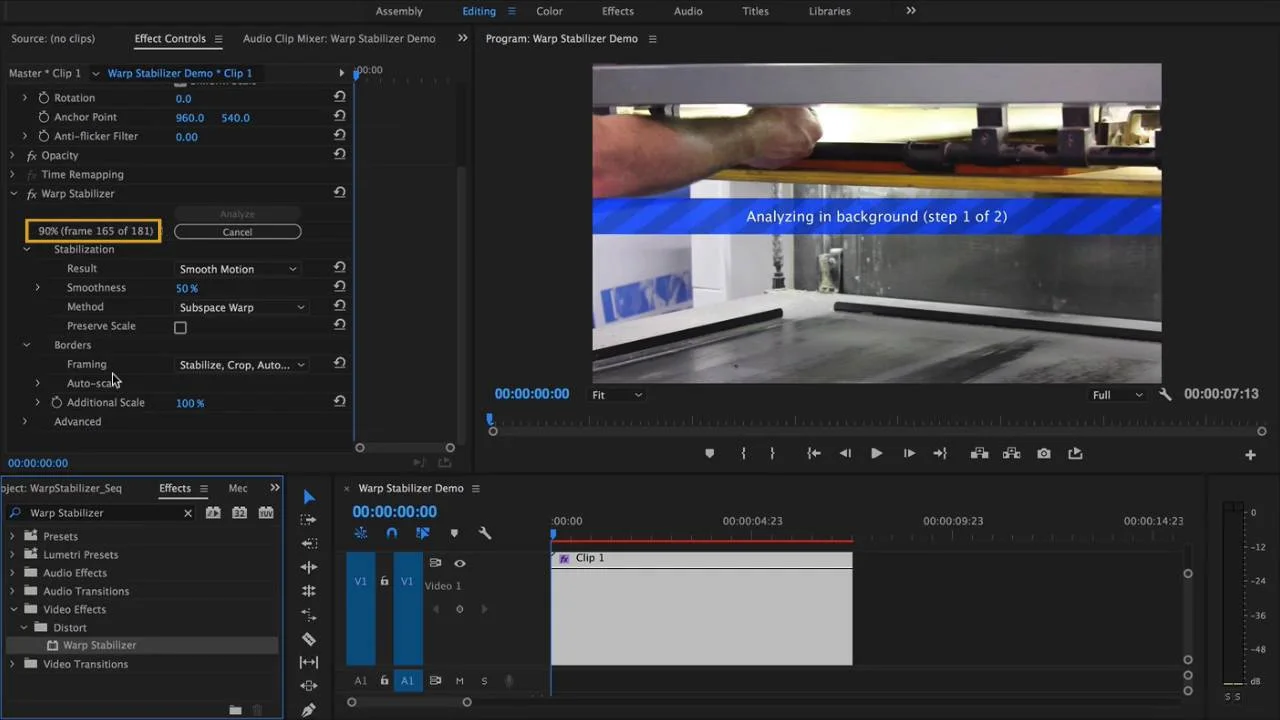Select Clip 1 on the timeline

[701, 608]
